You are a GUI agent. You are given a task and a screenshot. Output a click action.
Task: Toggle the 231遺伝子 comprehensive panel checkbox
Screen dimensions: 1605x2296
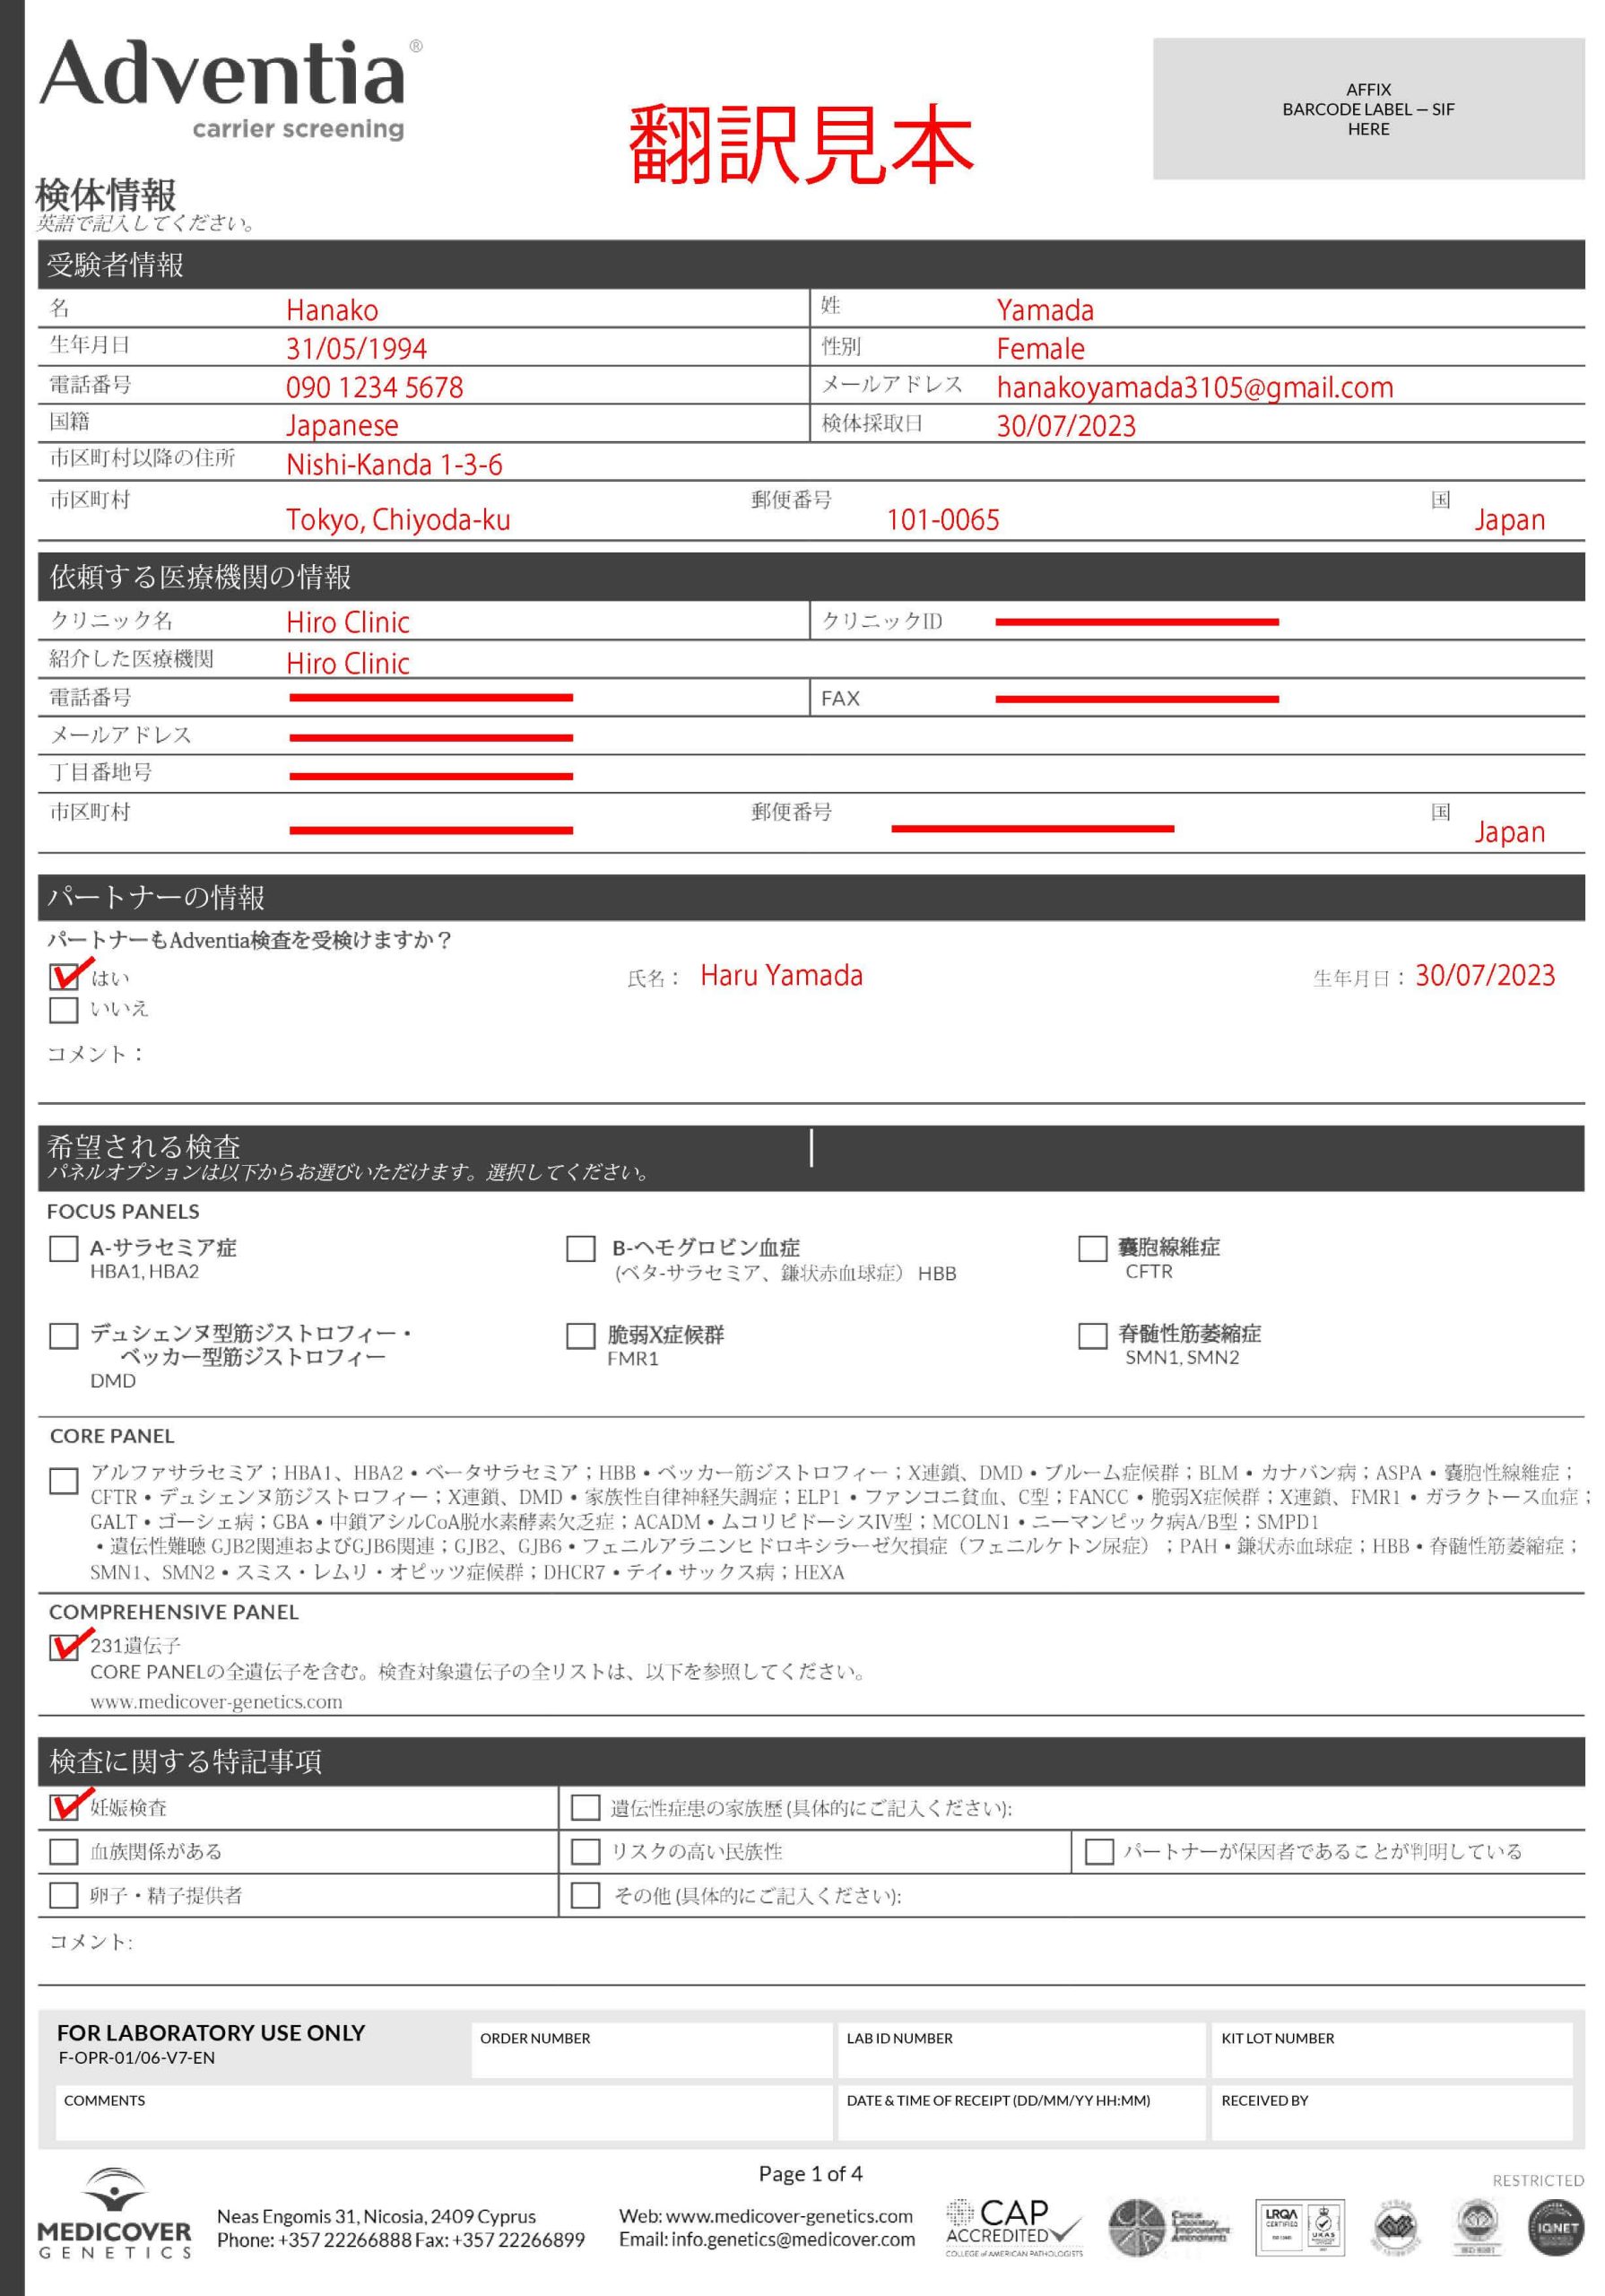pyautogui.click(x=64, y=1647)
